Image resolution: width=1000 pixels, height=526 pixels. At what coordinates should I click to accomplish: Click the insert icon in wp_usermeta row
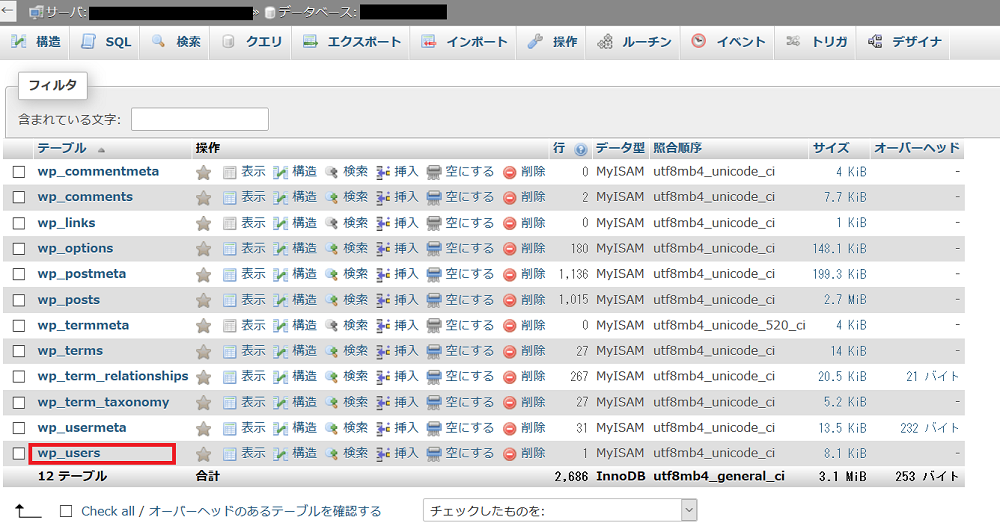[x=383, y=428]
